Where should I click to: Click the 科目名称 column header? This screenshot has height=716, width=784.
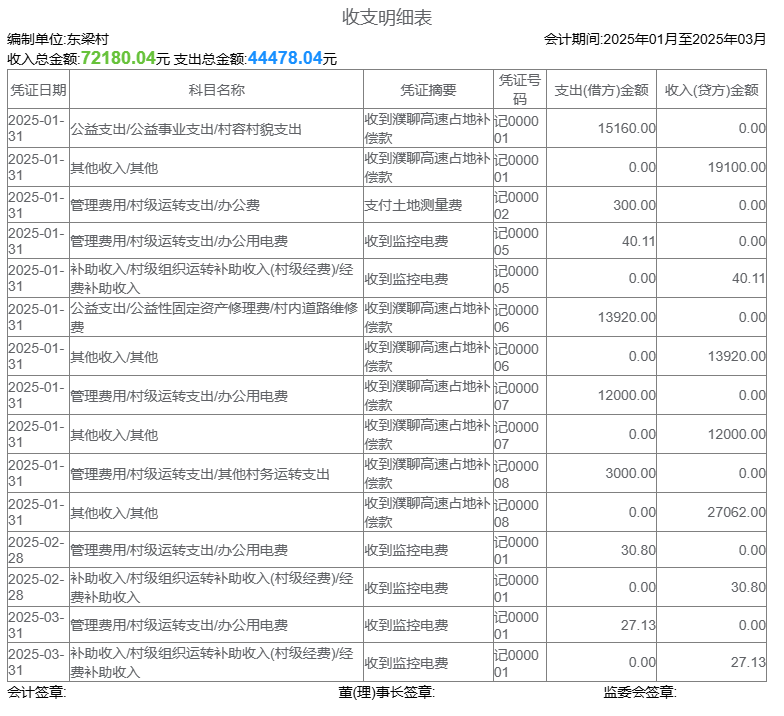coord(216,90)
